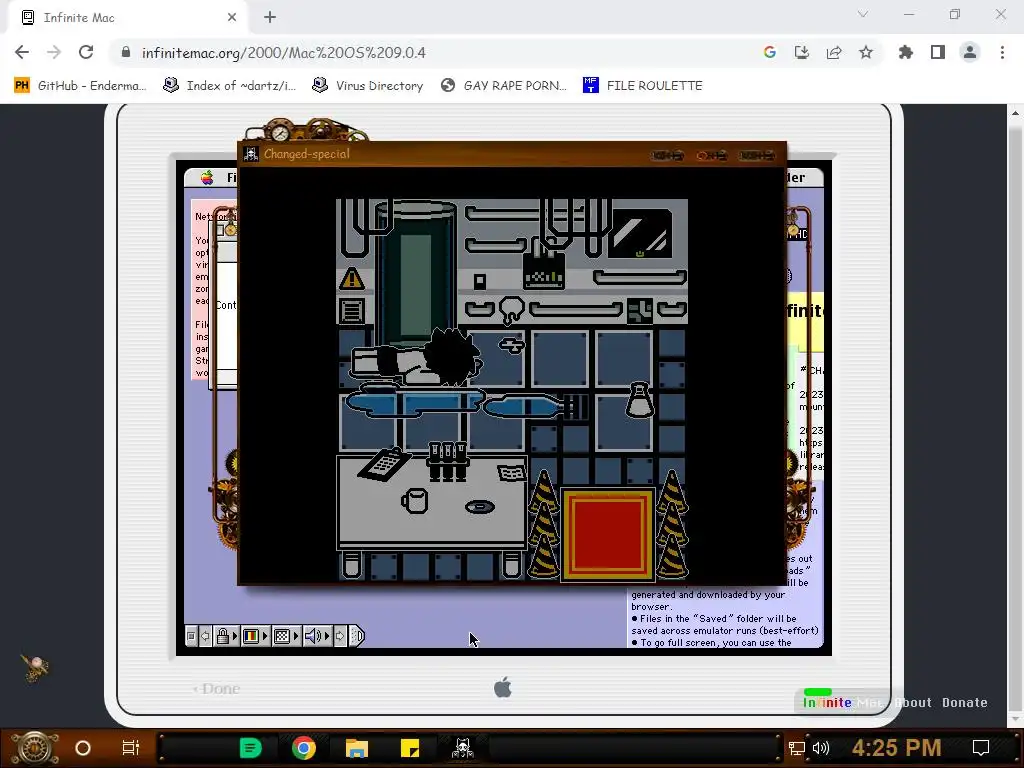Click the Google icon in address bar
Image resolution: width=1024 pixels, height=768 pixels.
pyautogui.click(x=769, y=52)
